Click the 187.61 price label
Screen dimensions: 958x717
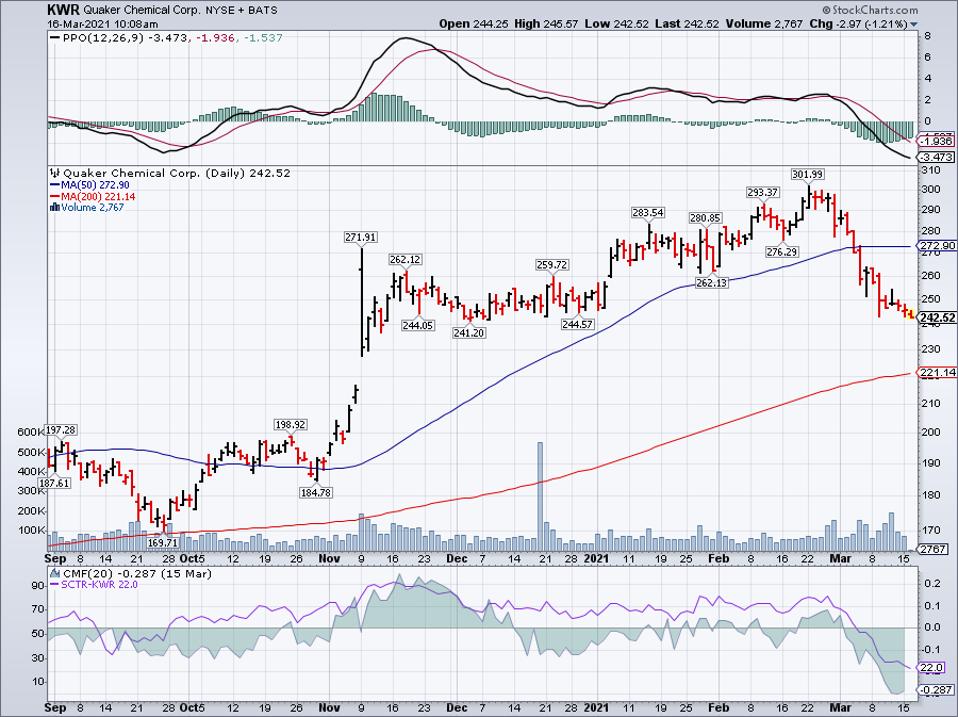point(54,483)
